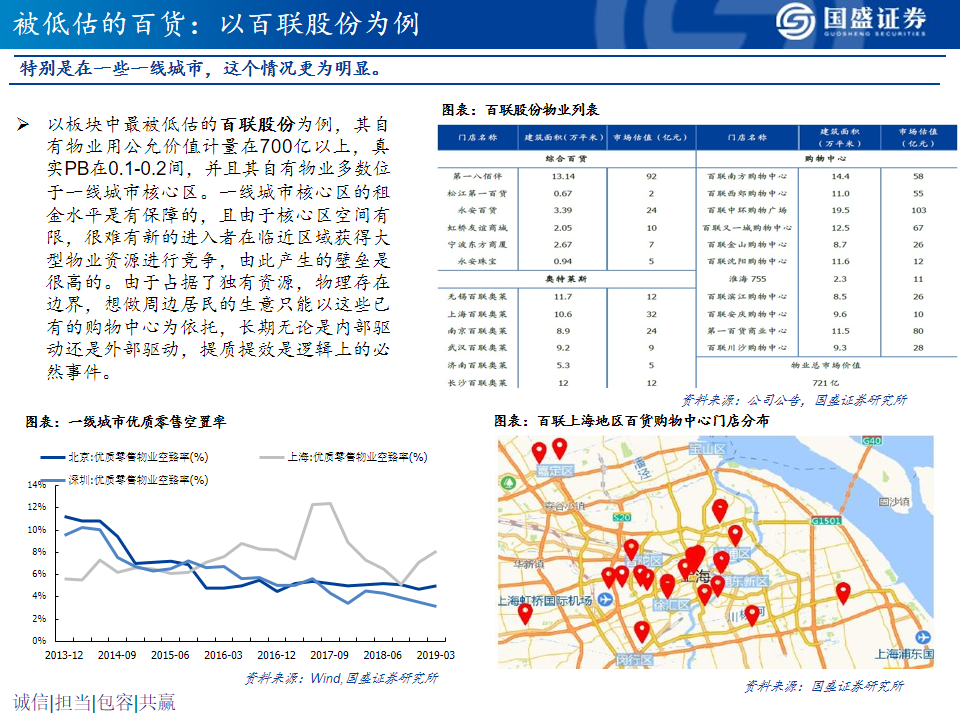Click the 南京百联奥莱 cell
This screenshot has width=960, height=720.
pos(478,331)
